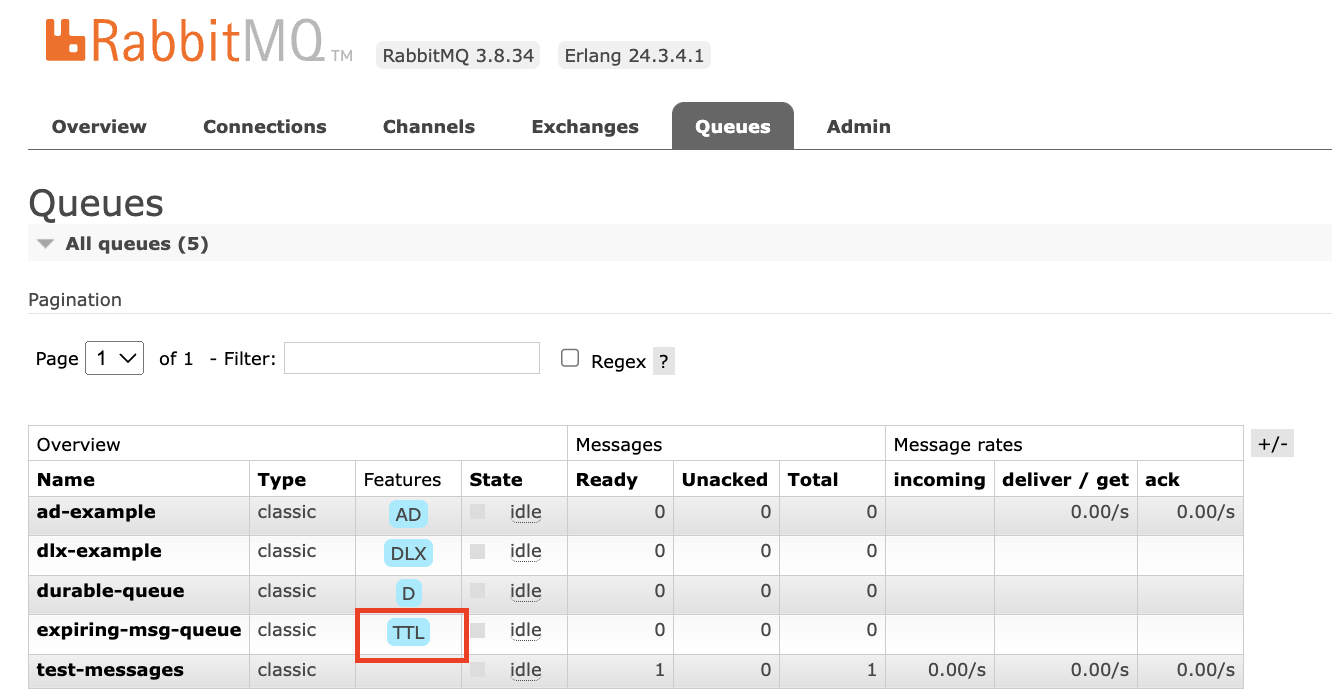1332x696 pixels.
Task: Click the Features column header
Action: point(402,480)
